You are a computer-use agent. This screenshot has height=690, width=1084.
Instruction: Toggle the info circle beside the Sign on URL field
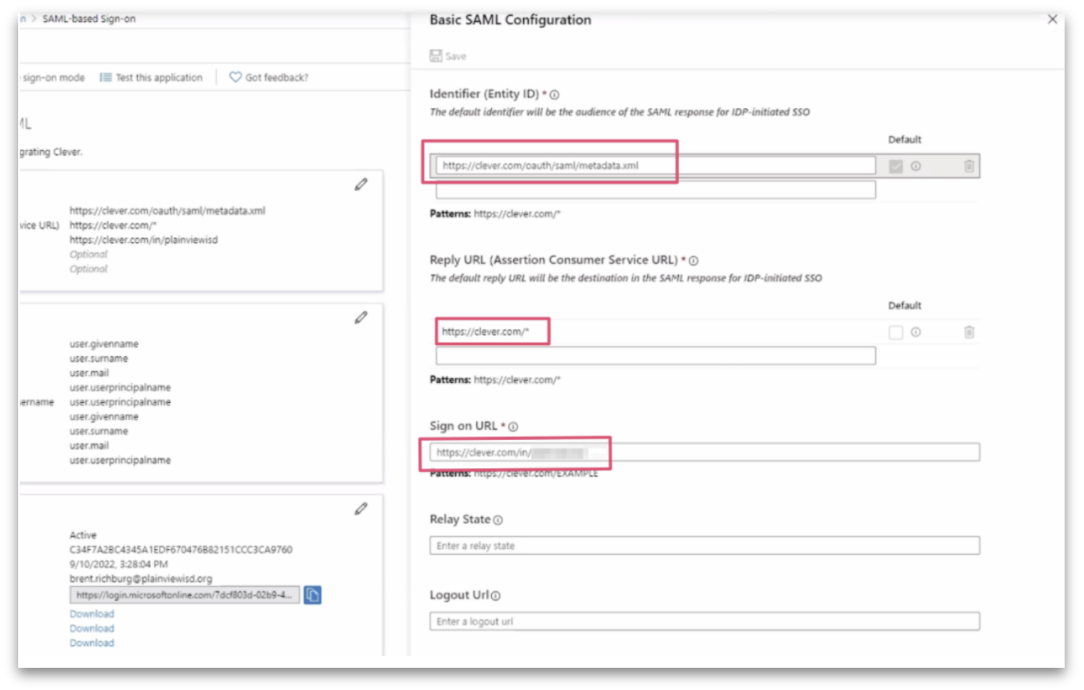pos(512,425)
